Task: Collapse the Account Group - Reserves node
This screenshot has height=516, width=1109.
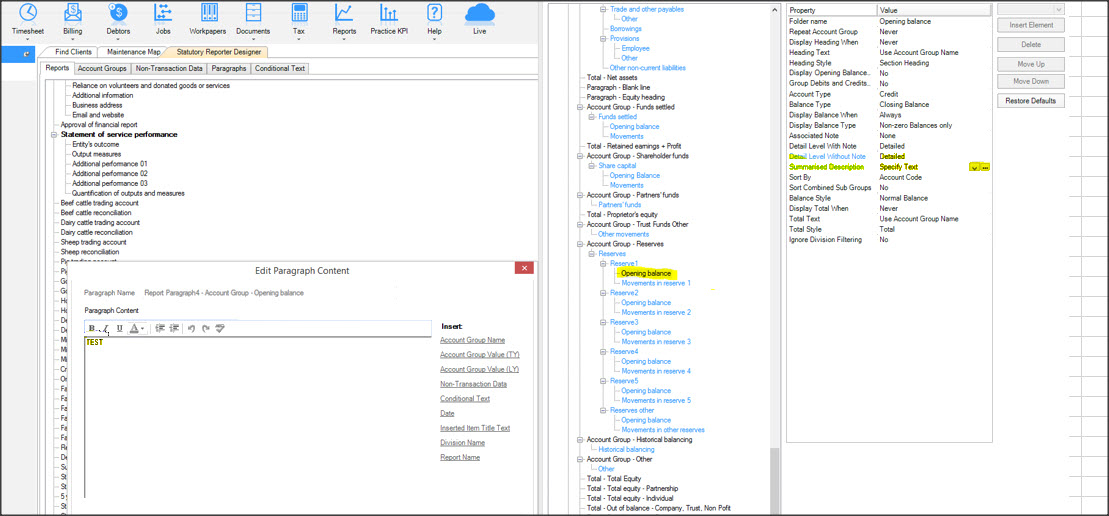Action: click(x=580, y=244)
